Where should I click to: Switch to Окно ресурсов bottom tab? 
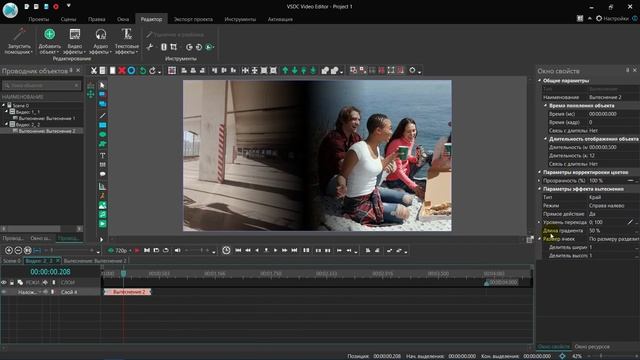pos(592,347)
